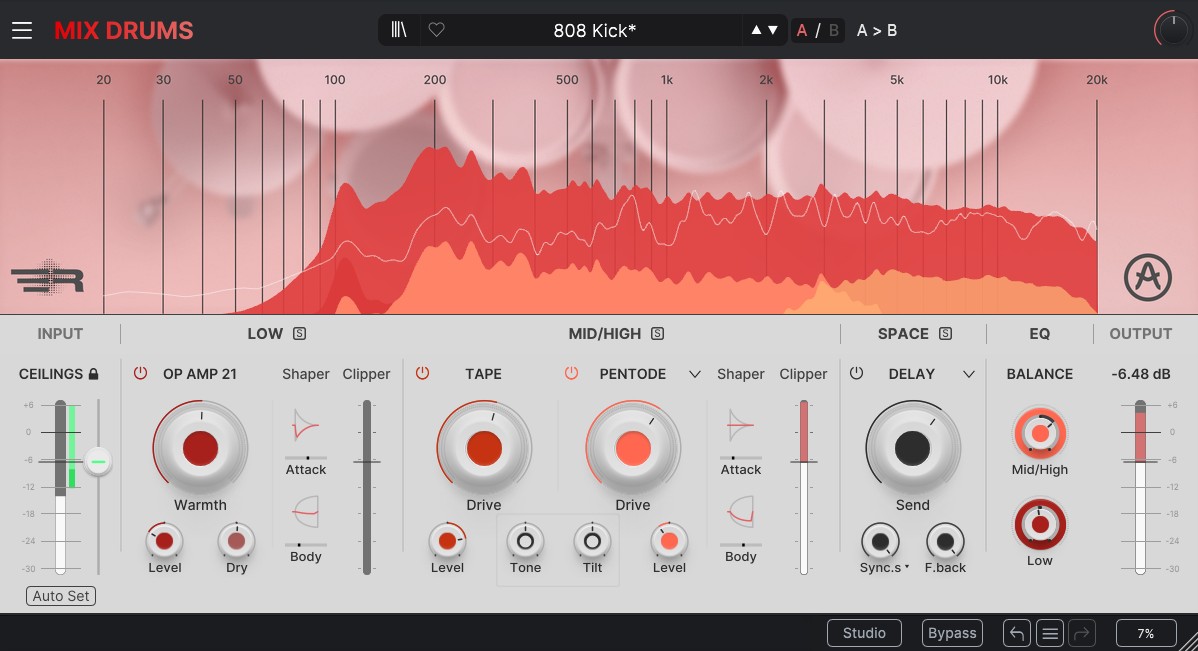Click the undo arrow icon
Image resolution: width=1198 pixels, height=651 pixels.
coord(1017,633)
